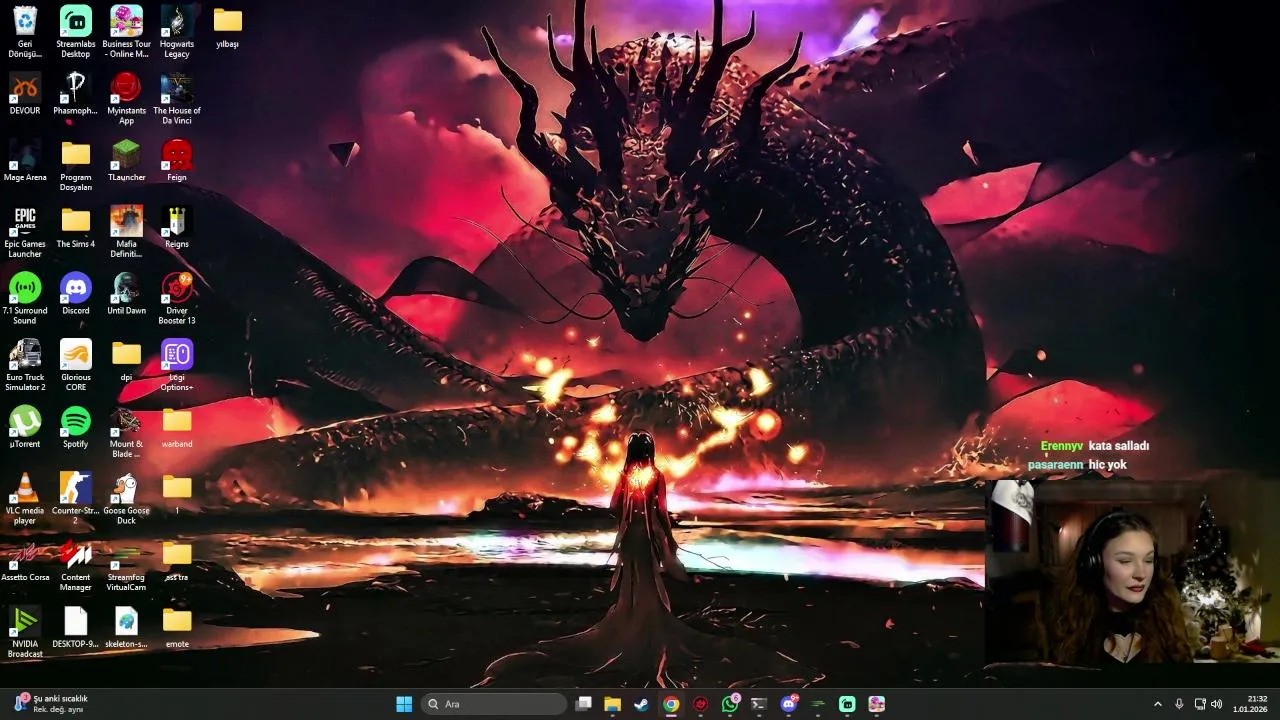1280x720 pixels.
Task: Select the 7.1 Surround Sound icon
Action: click(25, 298)
